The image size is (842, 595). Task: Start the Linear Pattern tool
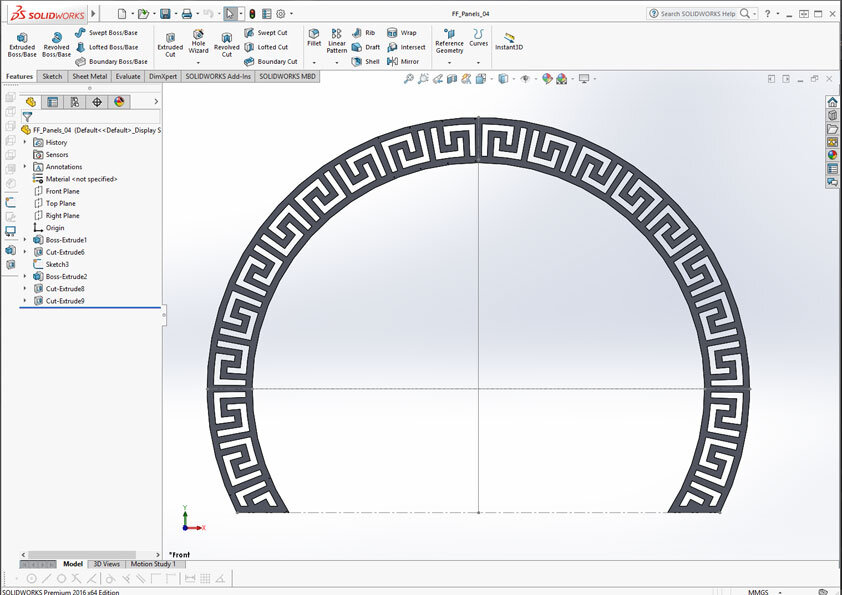click(x=337, y=41)
